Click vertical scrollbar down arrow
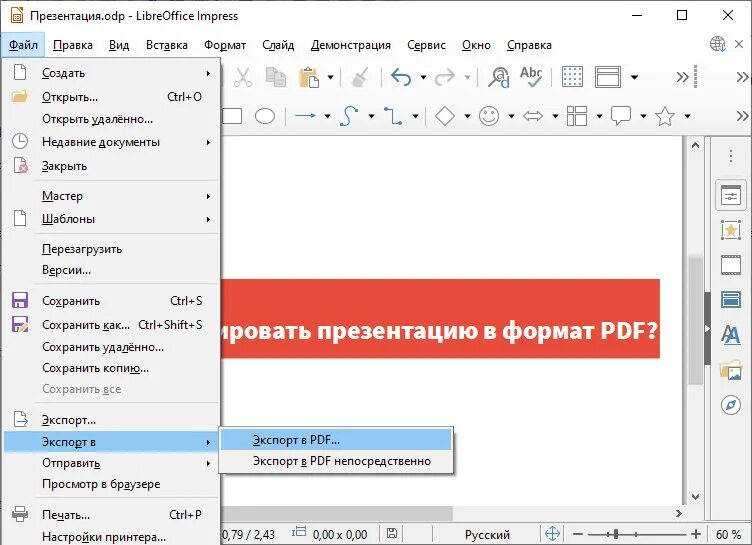Screen dimensions: 752x545 click(x=695, y=497)
